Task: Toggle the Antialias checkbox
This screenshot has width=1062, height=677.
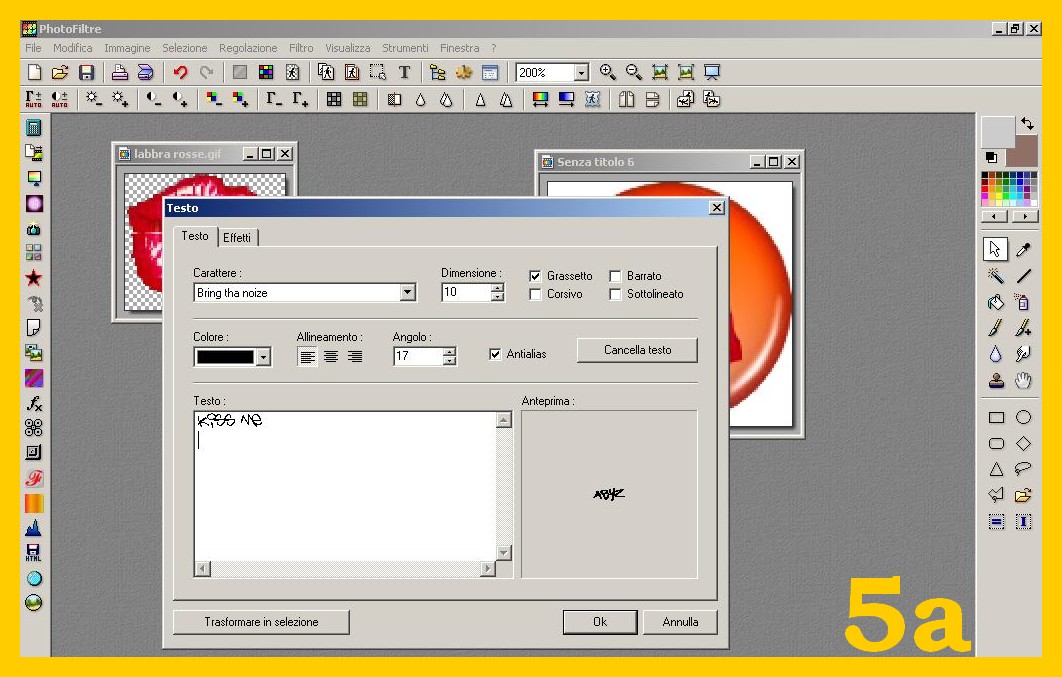Action: (495, 354)
